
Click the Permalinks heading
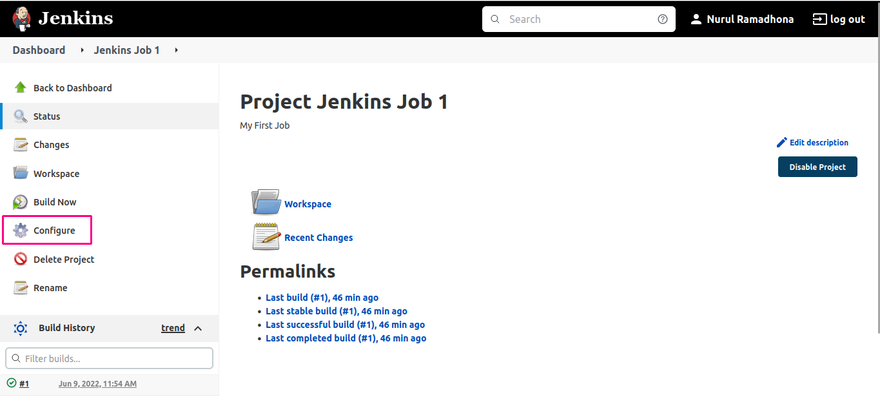point(288,271)
